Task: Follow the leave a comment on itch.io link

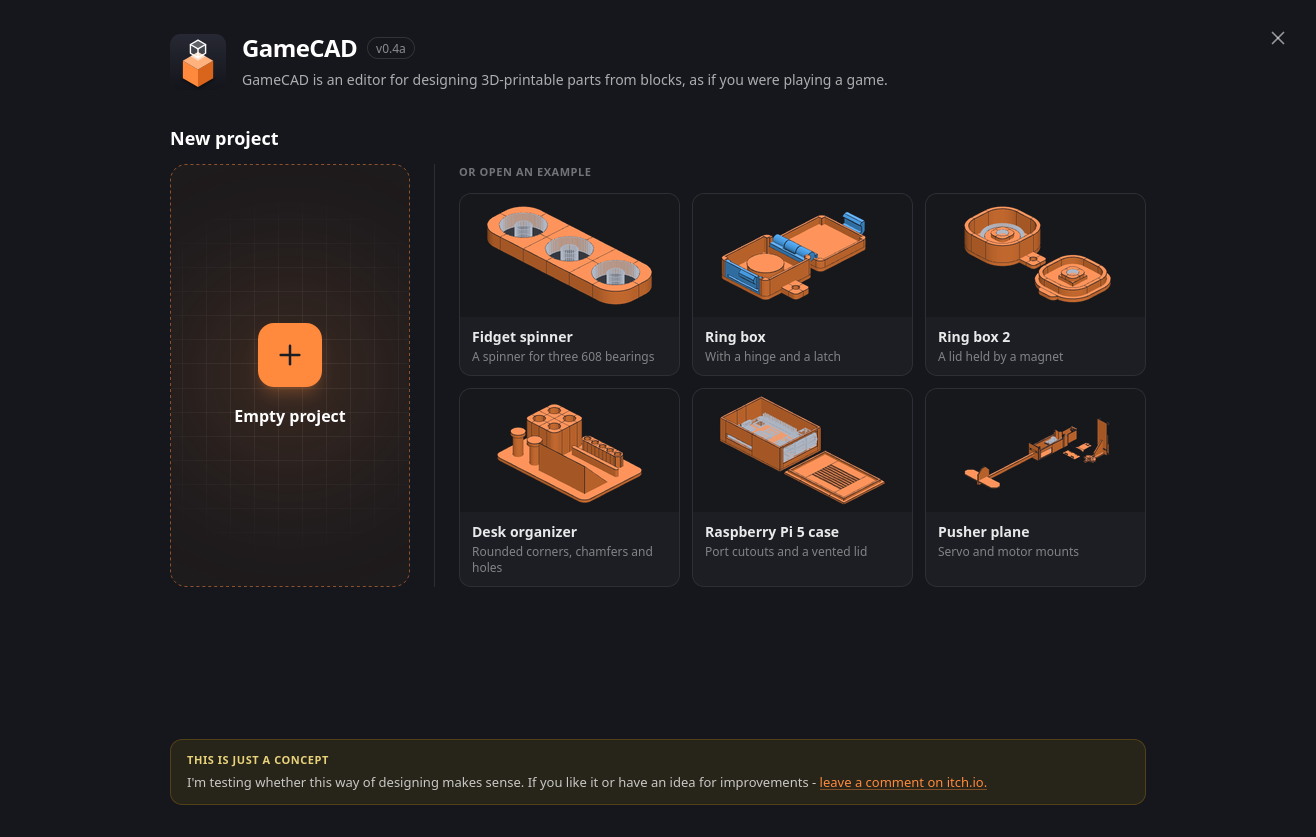Action: [903, 782]
